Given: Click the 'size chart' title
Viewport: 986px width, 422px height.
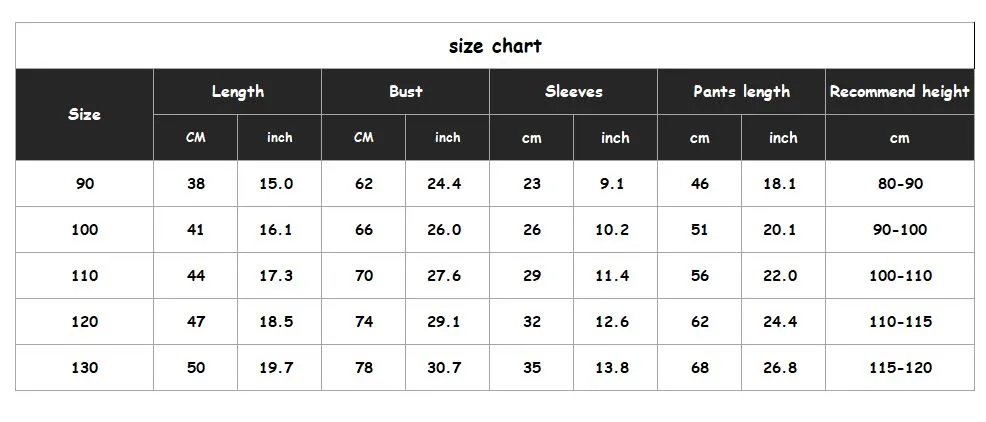Looking at the screenshot, I should point(495,46).
